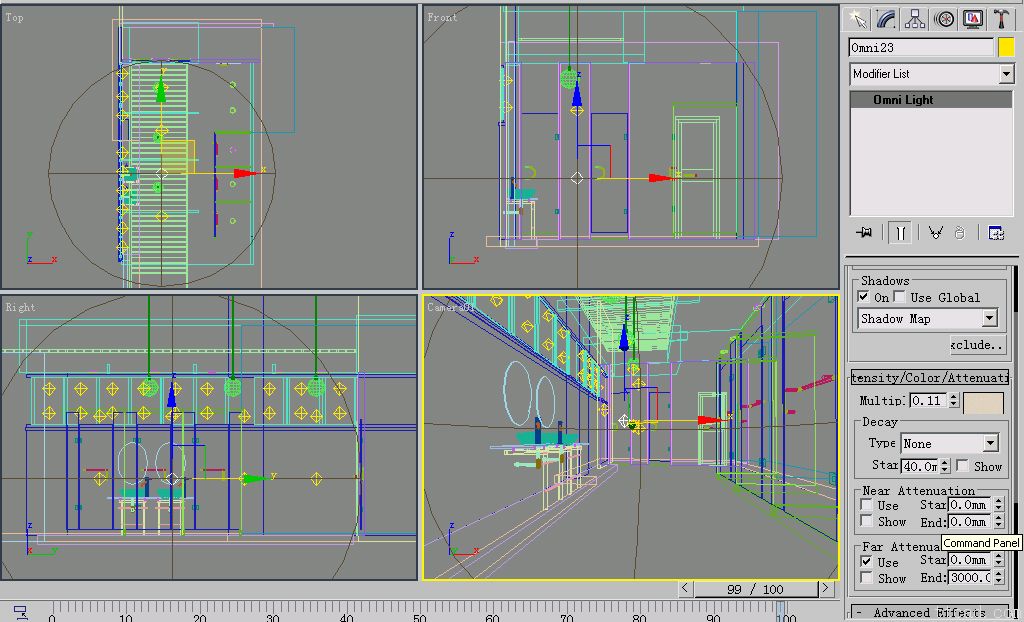Pin the modifier stack
Screen dimensions: 1024x622
pyautogui.click(x=863, y=231)
